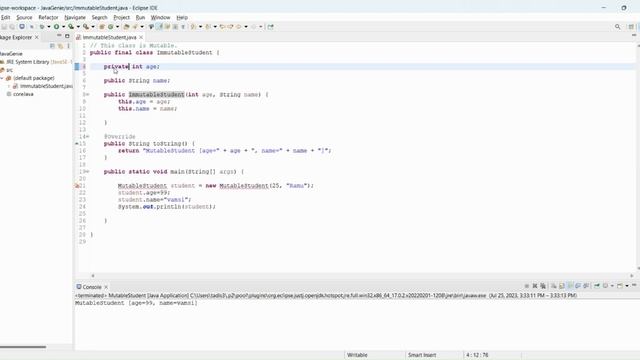This screenshot has width=640, height=360.
Task: Click the Open Perspective icon at top right
Action: [631, 27]
